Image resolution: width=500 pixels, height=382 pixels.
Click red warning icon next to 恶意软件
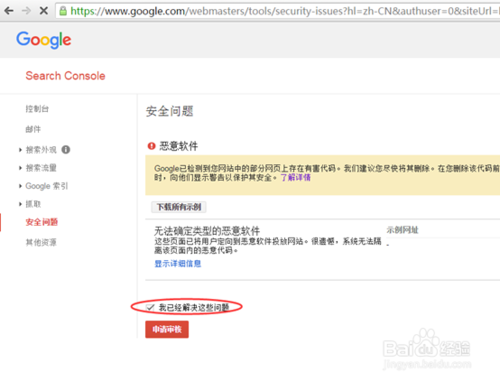tap(151, 146)
